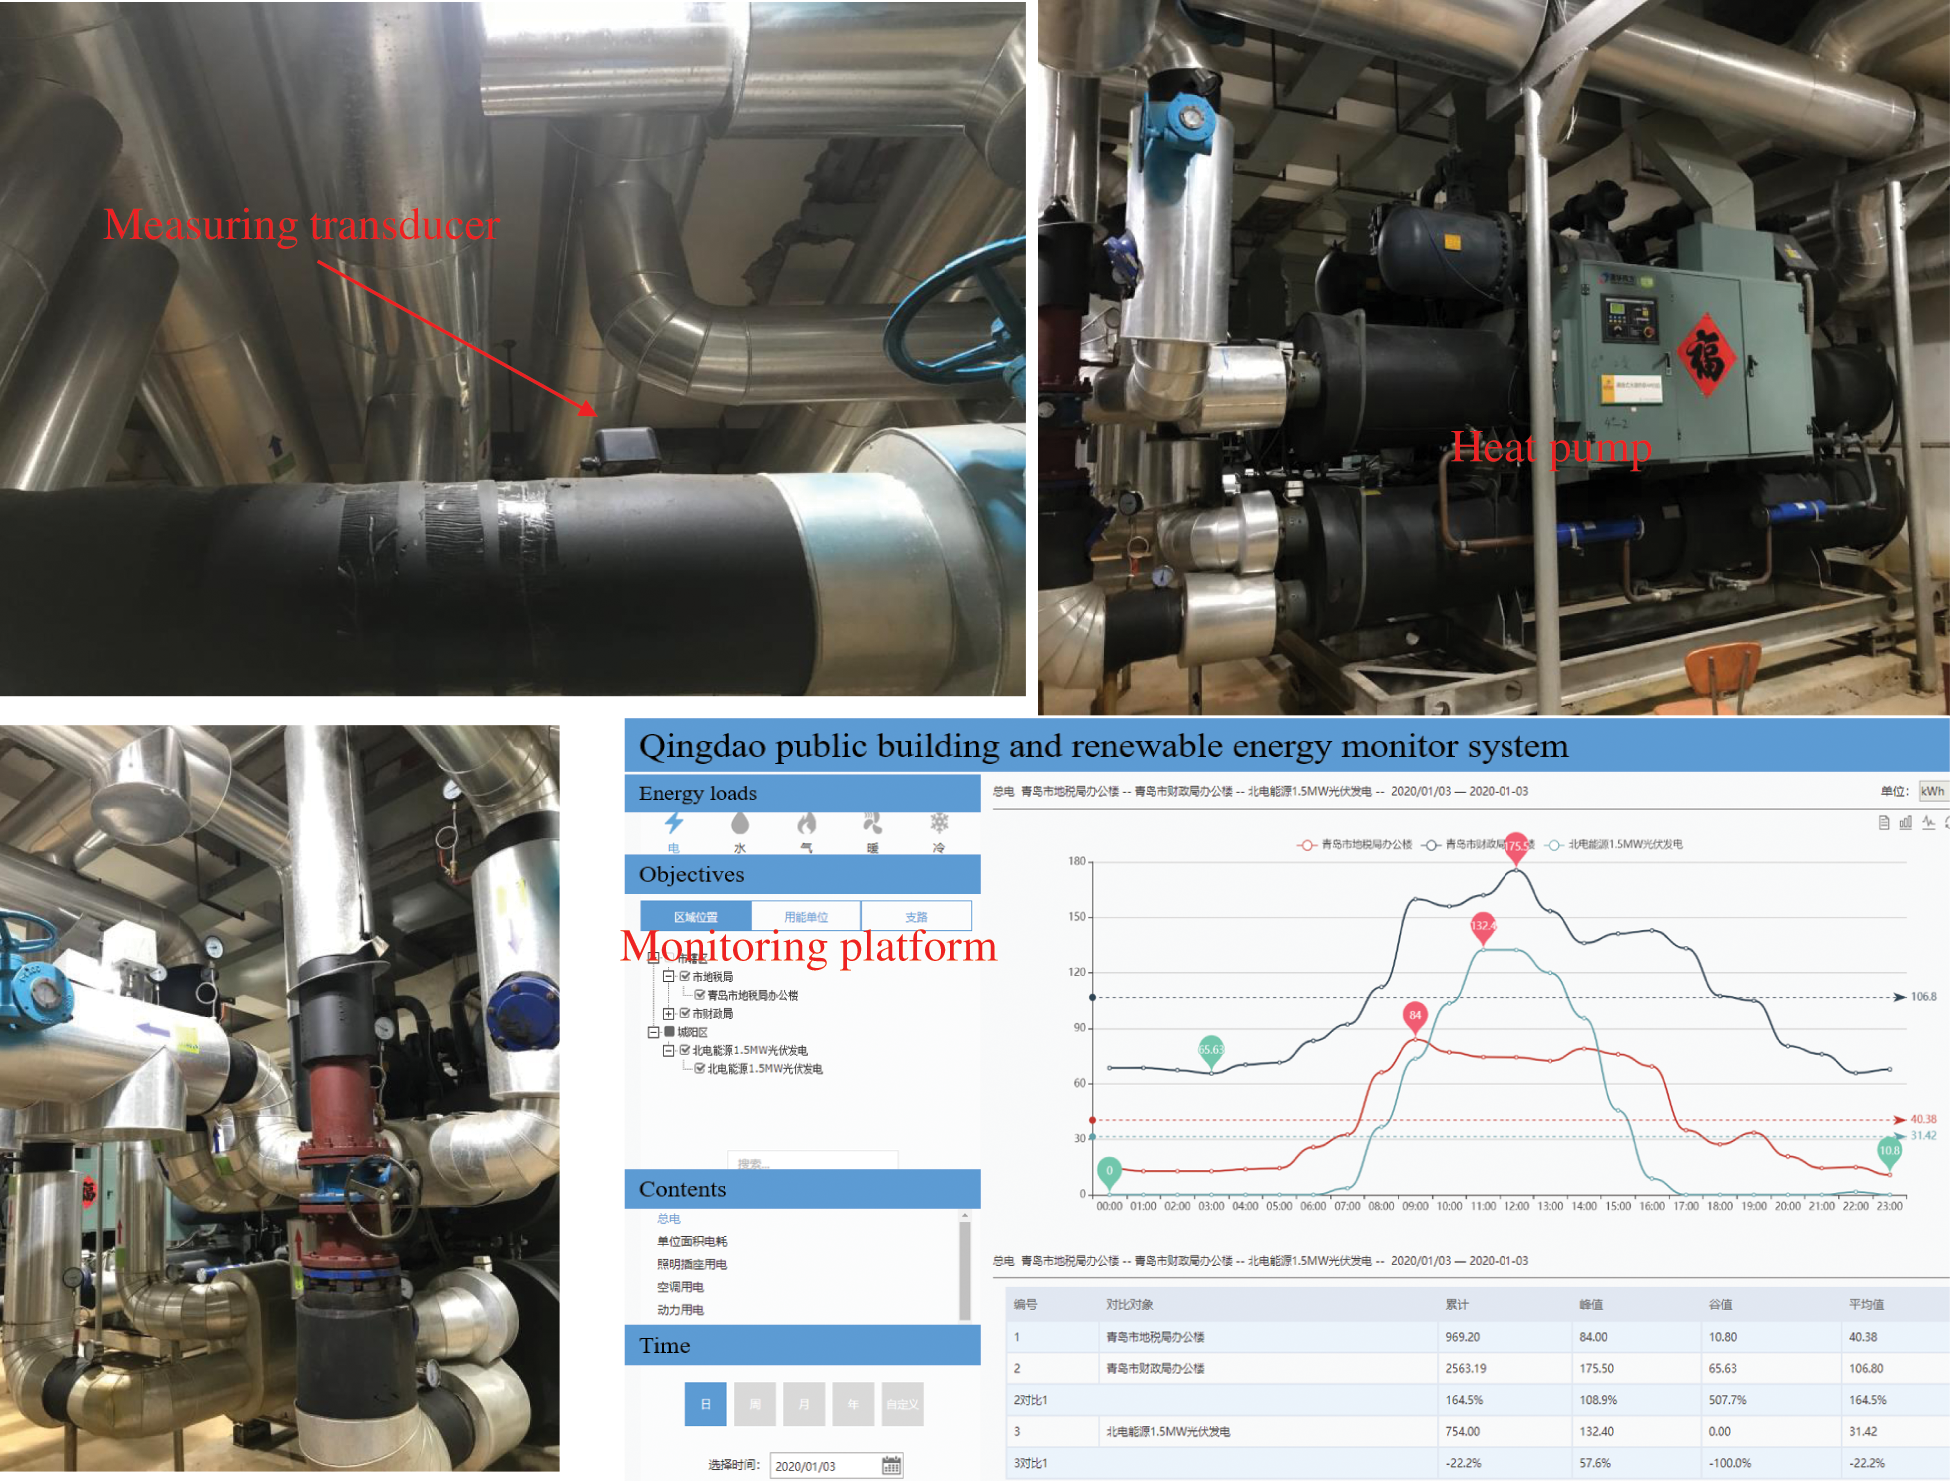Viewport: 1950px width, 1481px height.
Task: Open data view document icon above chart
Action: click(x=1884, y=822)
